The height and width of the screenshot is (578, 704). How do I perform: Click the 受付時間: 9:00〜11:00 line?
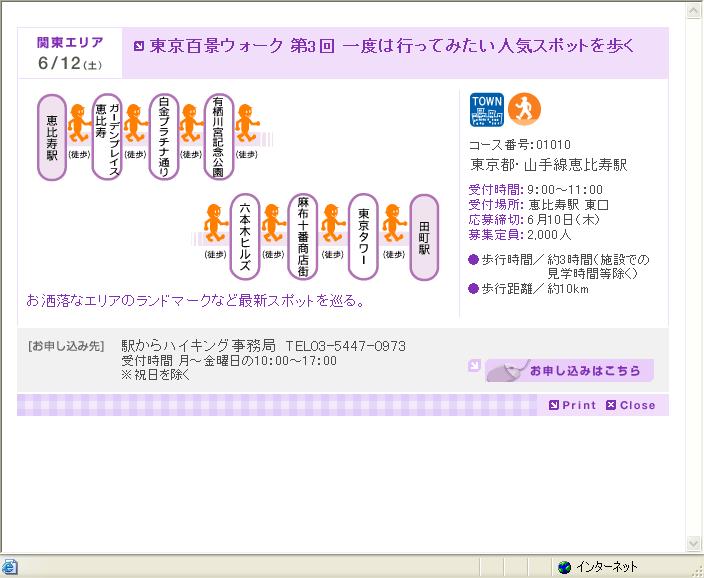point(535,190)
